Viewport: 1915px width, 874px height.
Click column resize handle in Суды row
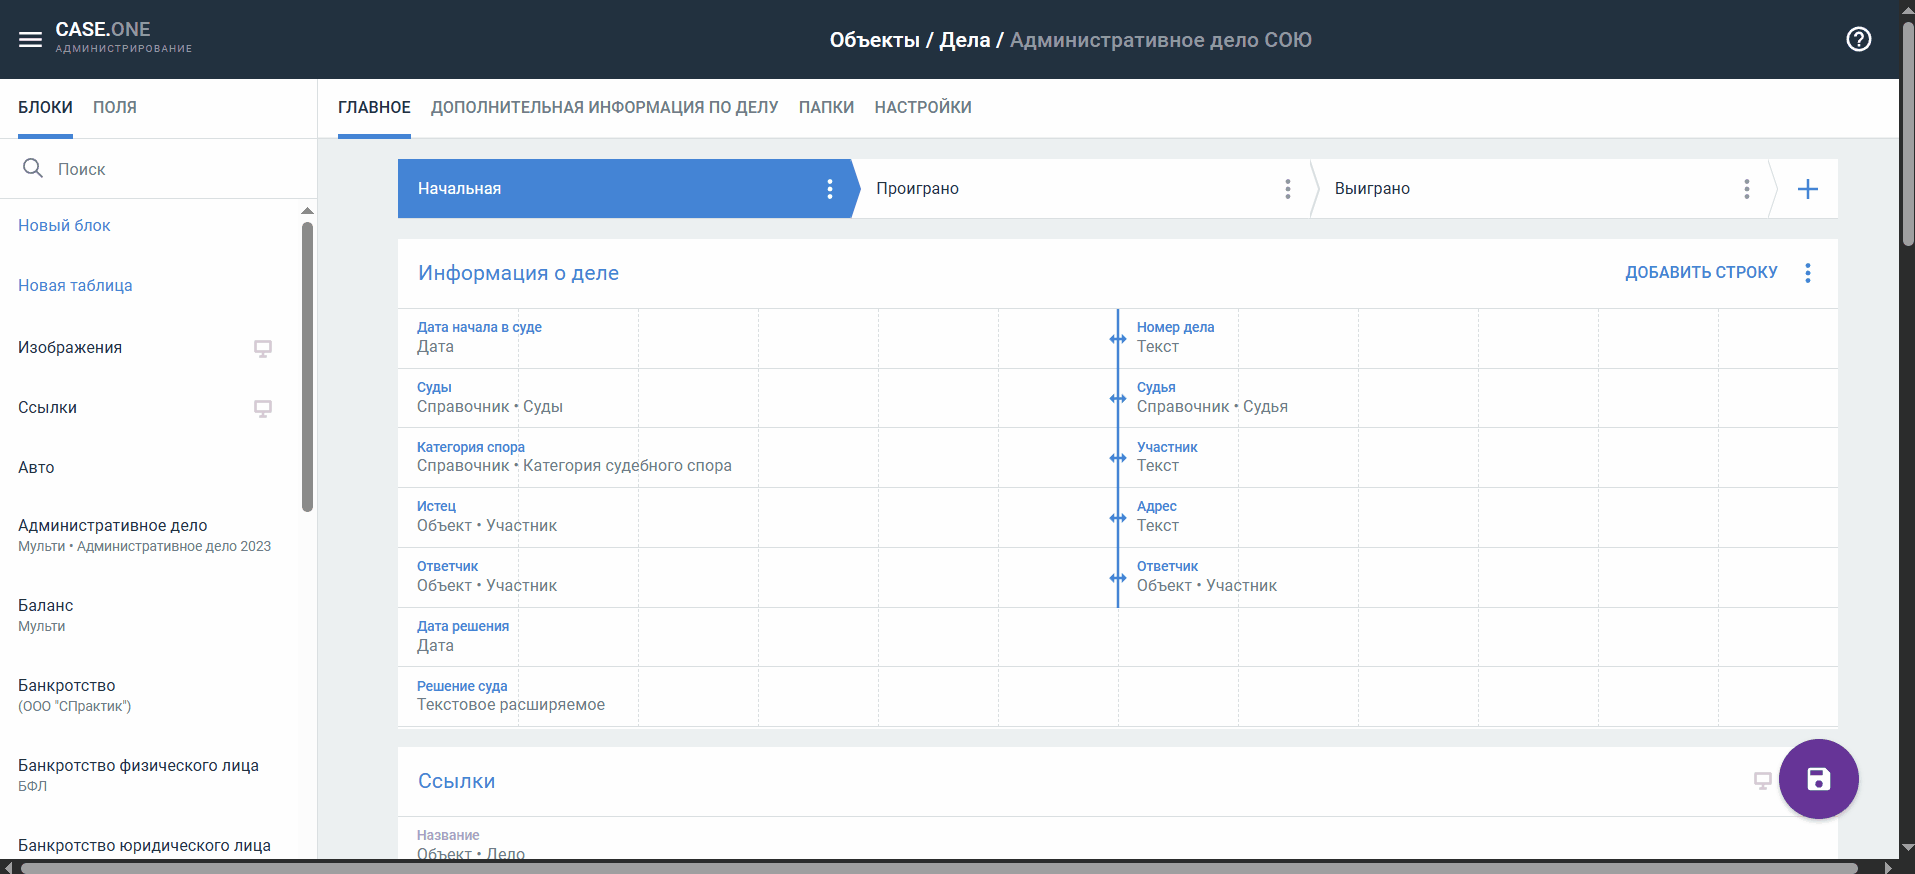pyautogui.click(x=1118, y=399)
